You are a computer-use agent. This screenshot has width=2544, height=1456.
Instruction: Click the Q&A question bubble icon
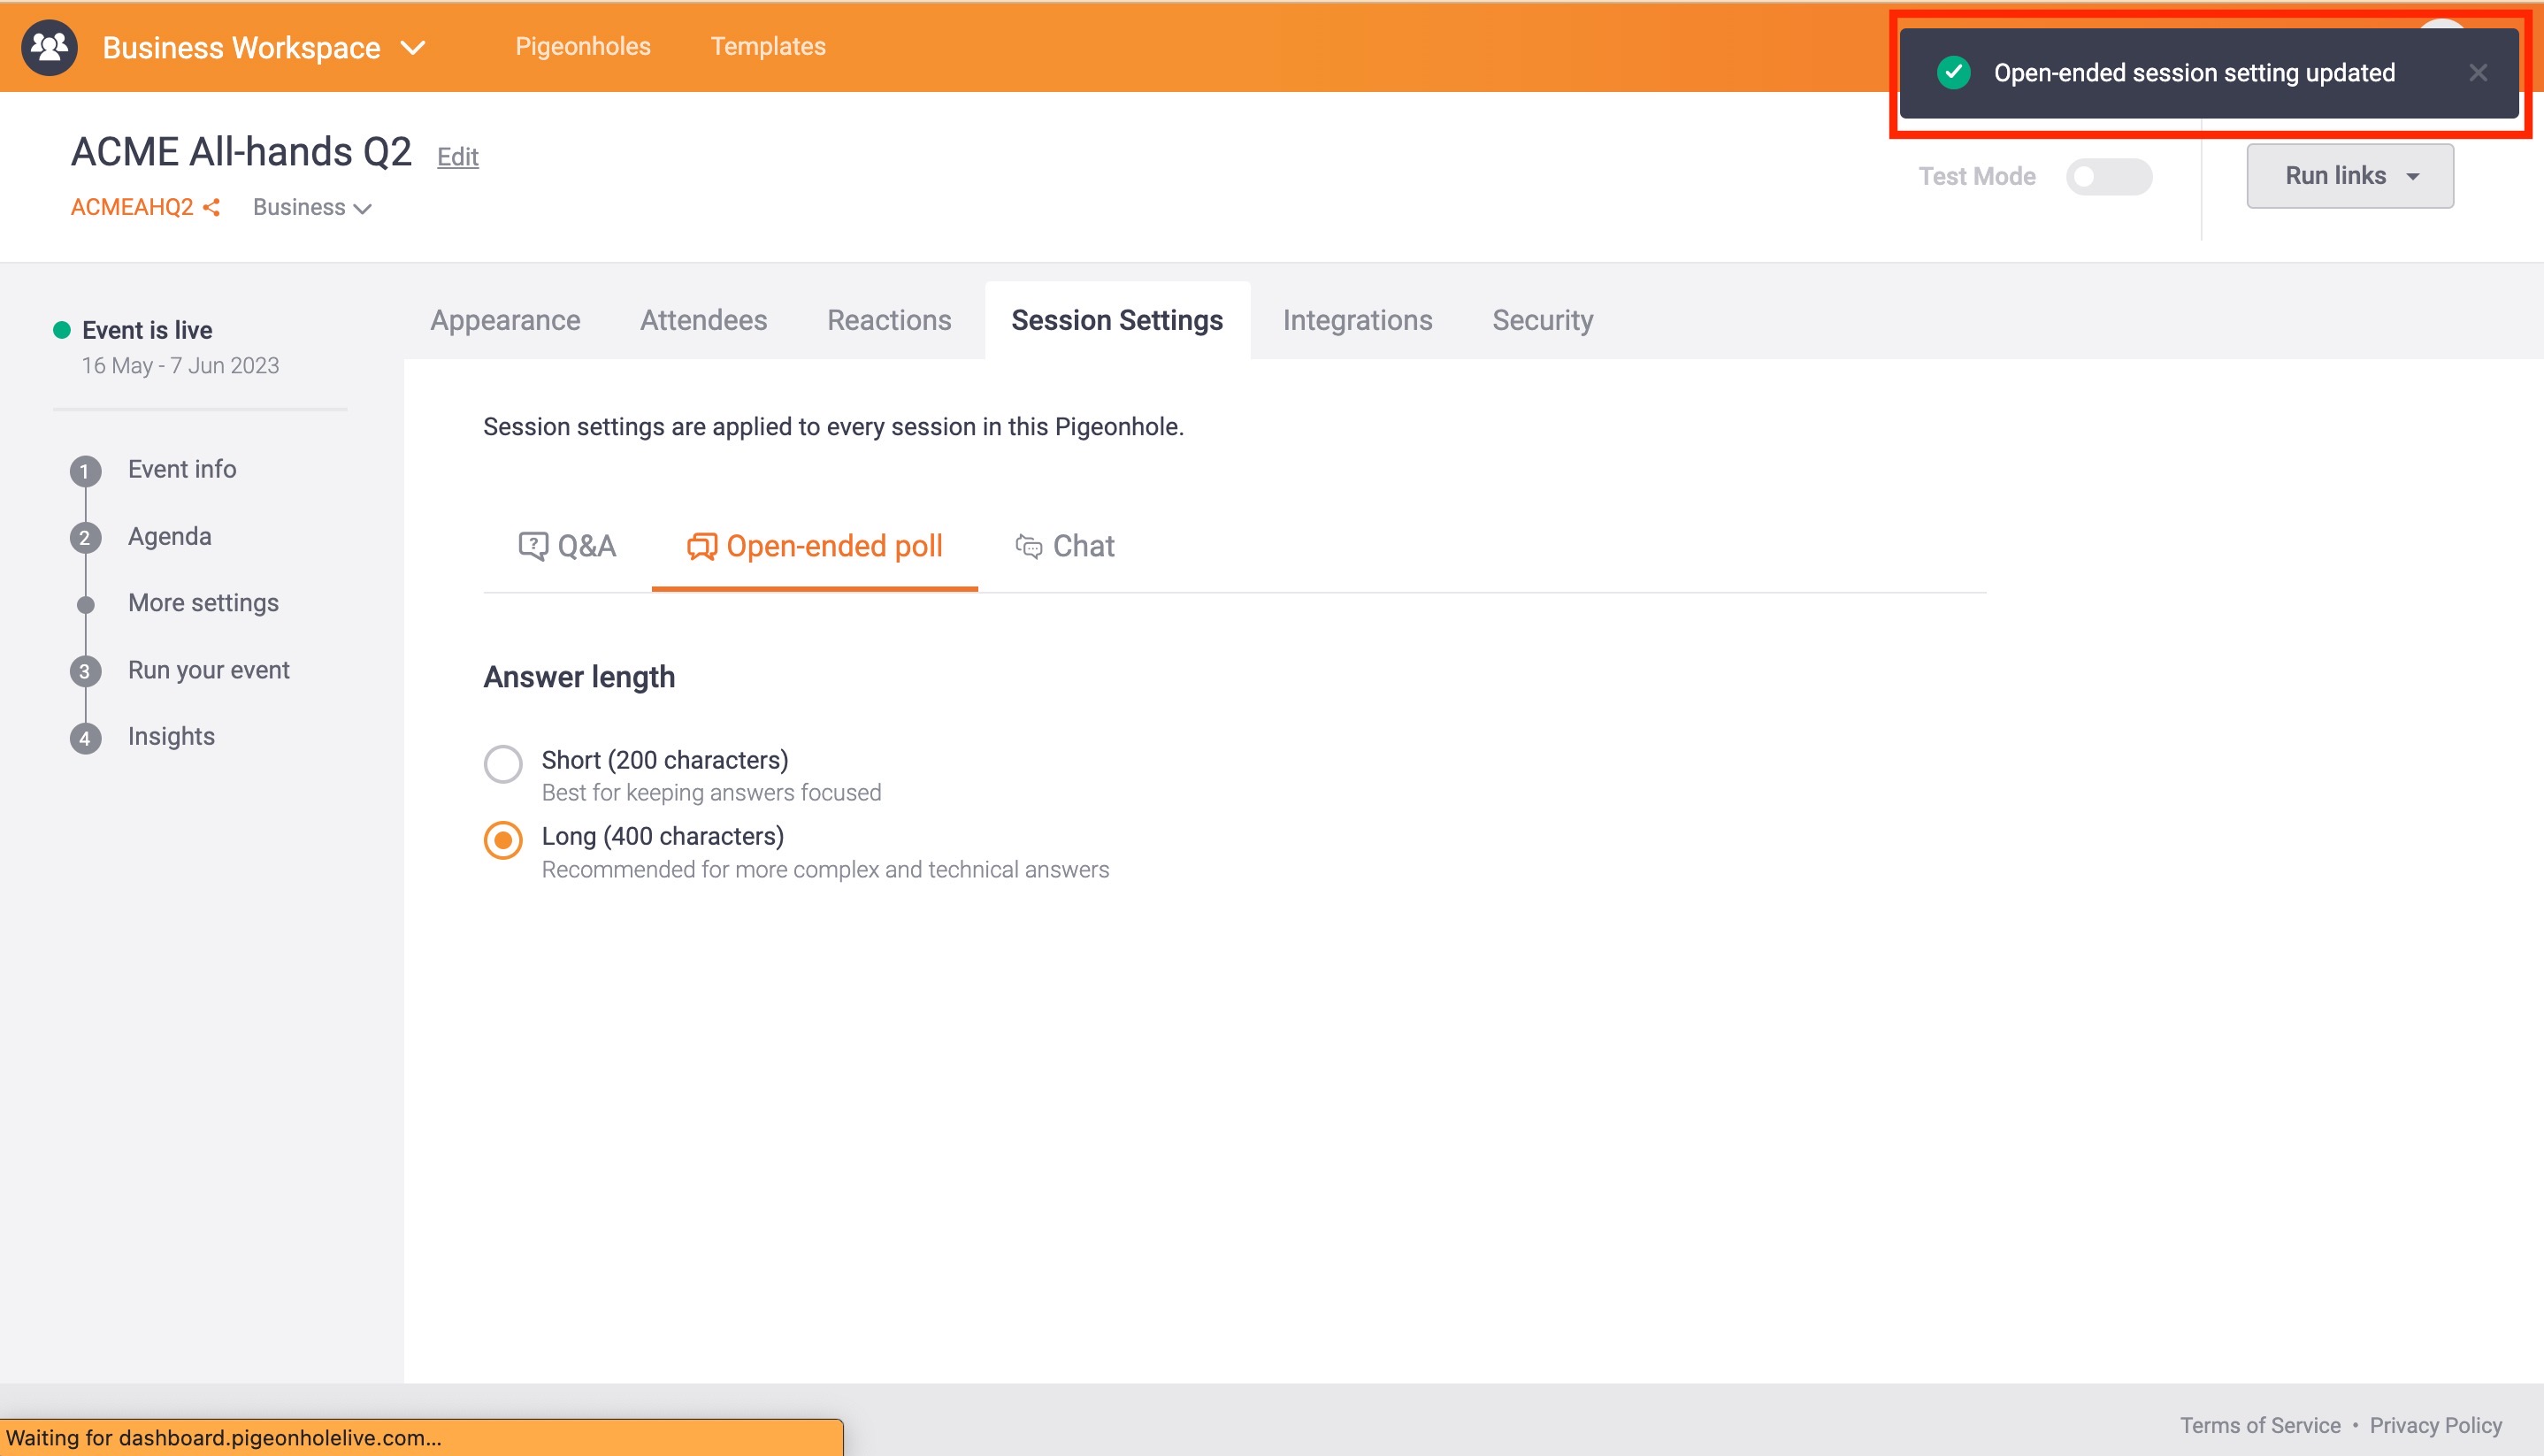click(x=533, y=546)
